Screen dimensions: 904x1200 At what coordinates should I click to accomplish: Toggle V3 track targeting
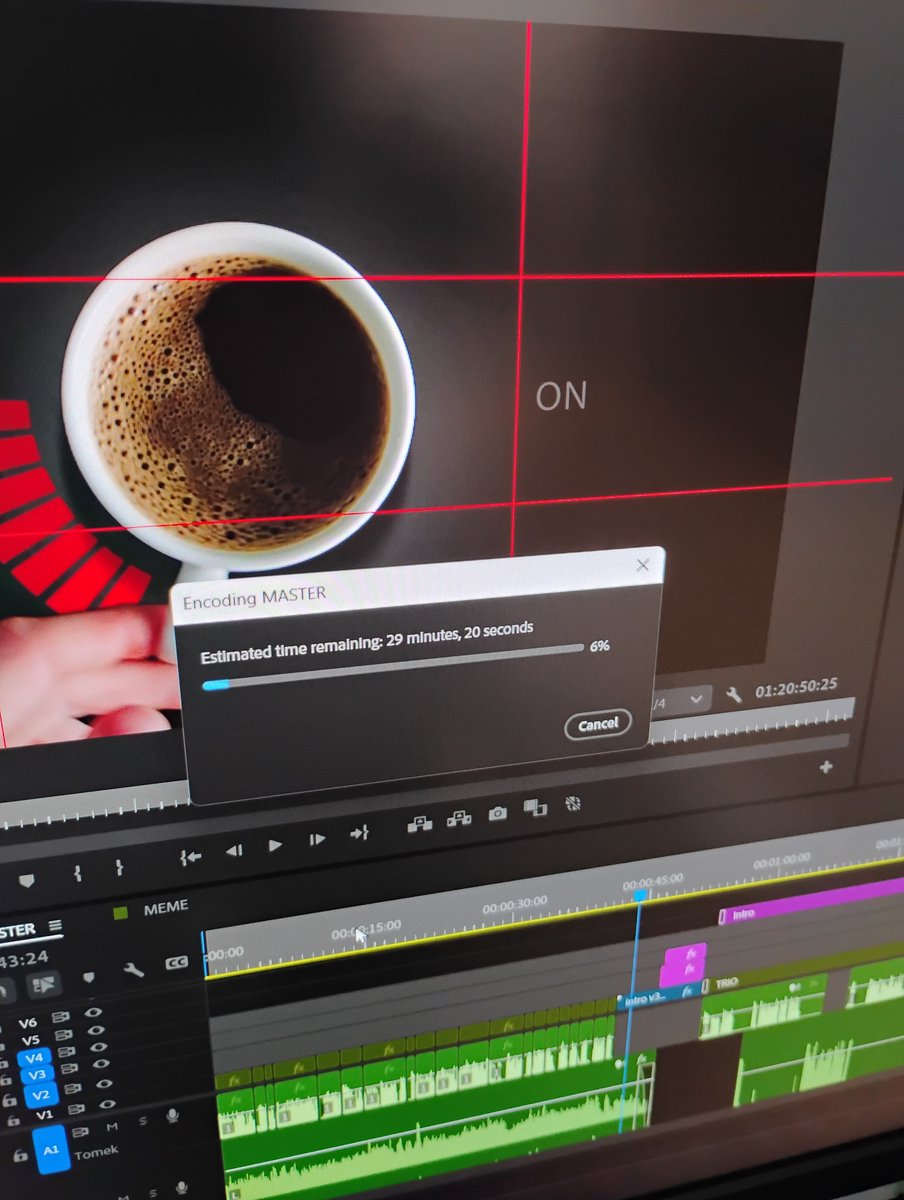[x=37, y=1075]
